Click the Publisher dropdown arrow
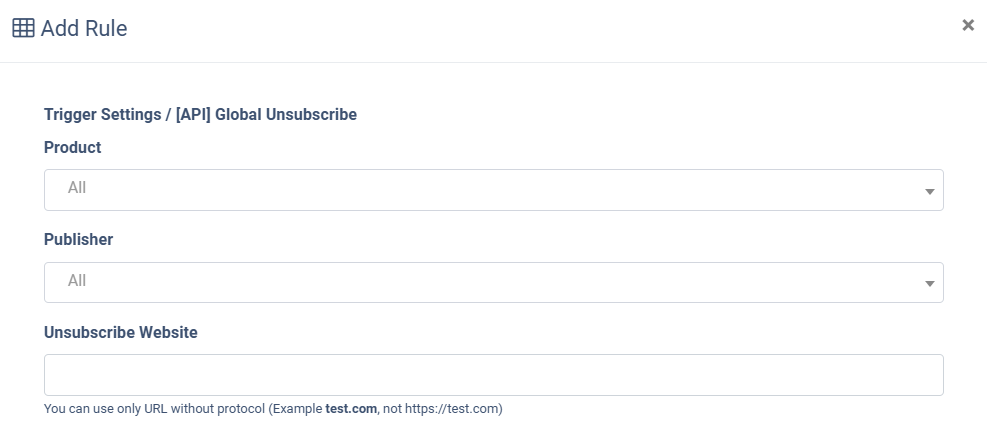Image resolution: width=987 pixels, height=427 pixels. (x=929, y=284)
